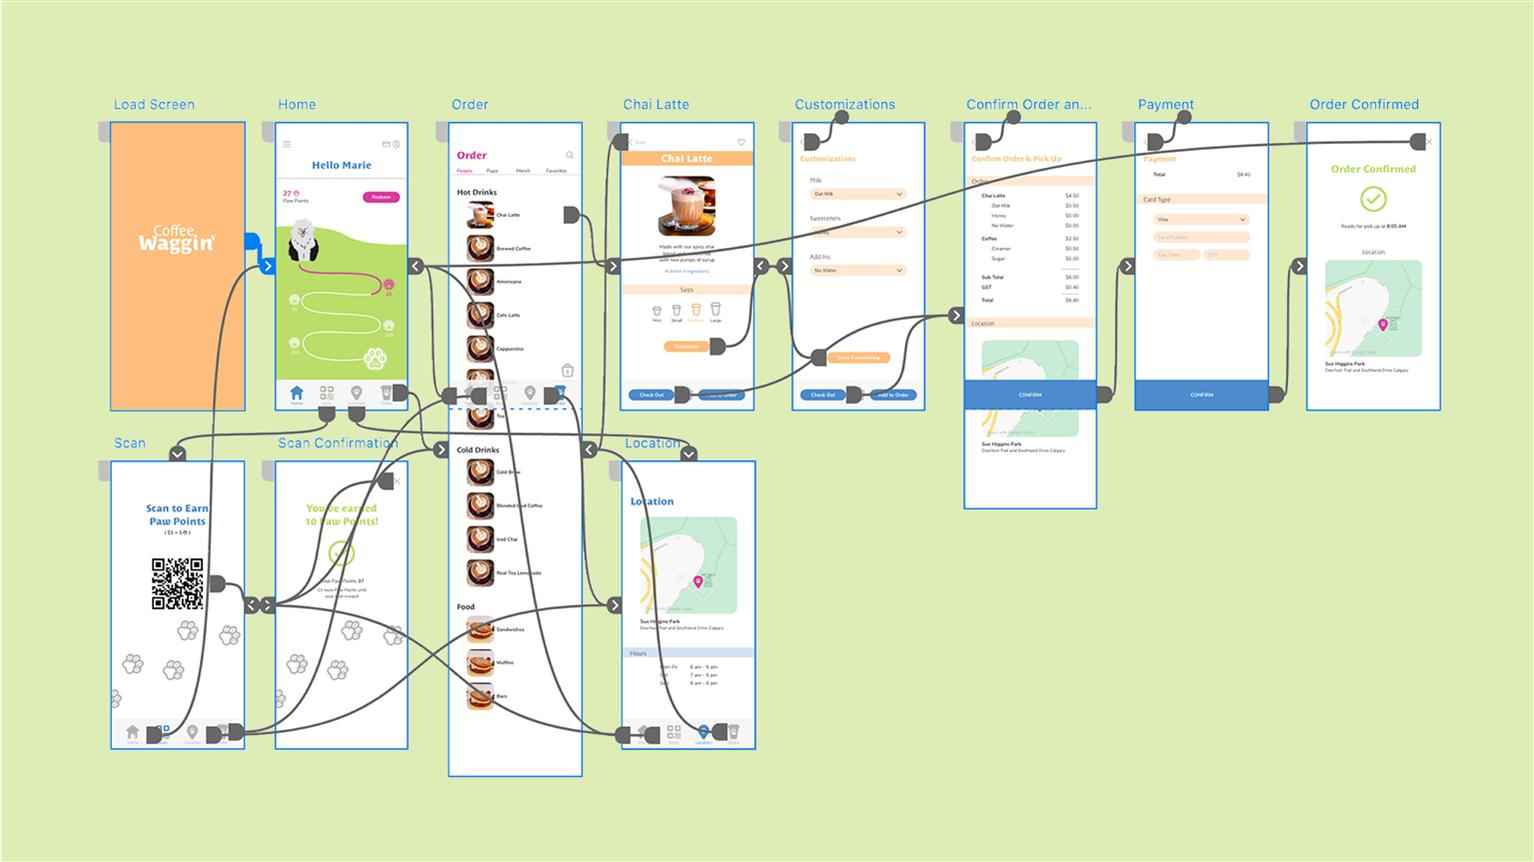Click the Chai Latte thumbnail in Hot Drinks
Image resolution: width=1534 pixels, height=862 pixels.
[481, 214]
